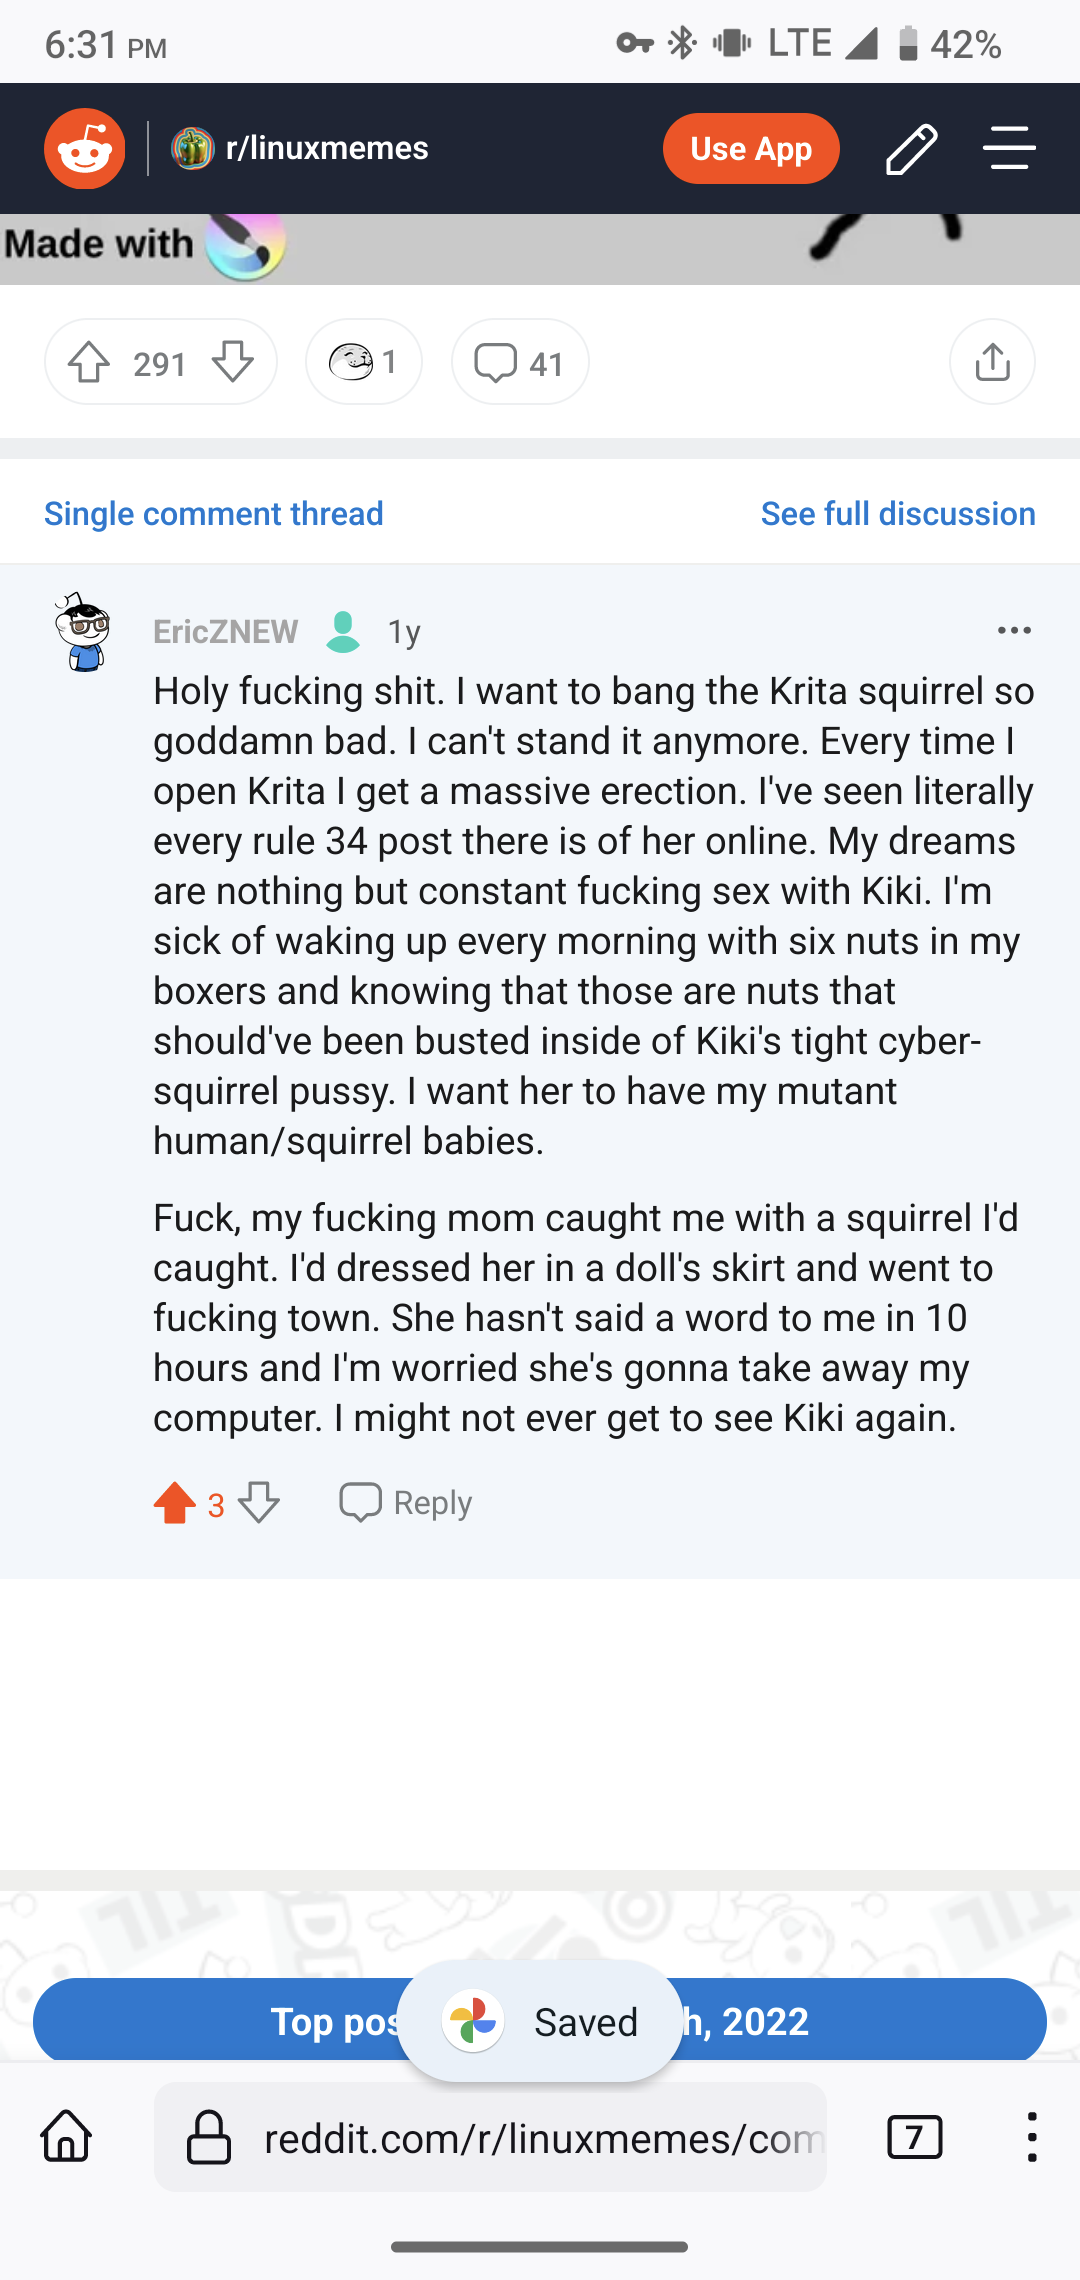Open See full discussion link
The width and height of the screenshot is (1080, 2280).
pos(897,514)
